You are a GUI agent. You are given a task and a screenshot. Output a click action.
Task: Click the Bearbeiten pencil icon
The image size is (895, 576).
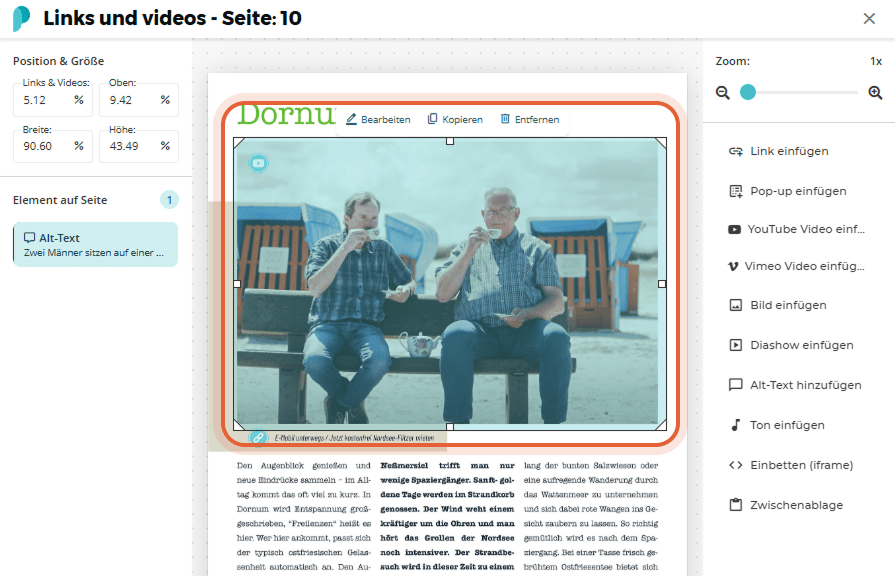(x=352, y=119)
